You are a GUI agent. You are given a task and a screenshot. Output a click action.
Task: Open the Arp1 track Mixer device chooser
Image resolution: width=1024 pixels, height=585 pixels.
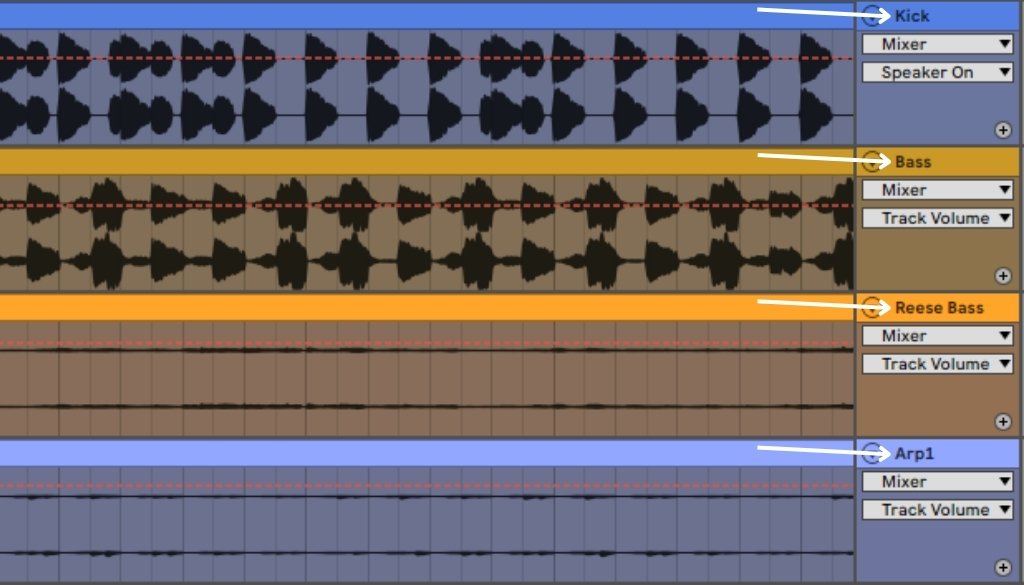click(938, 481)
